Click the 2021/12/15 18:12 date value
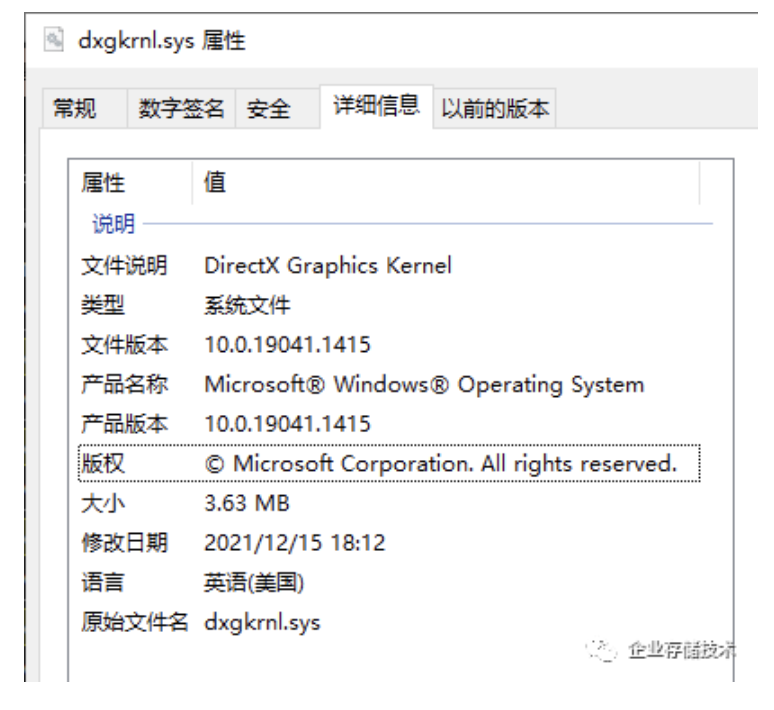The image size is (774, 710). 295,543
